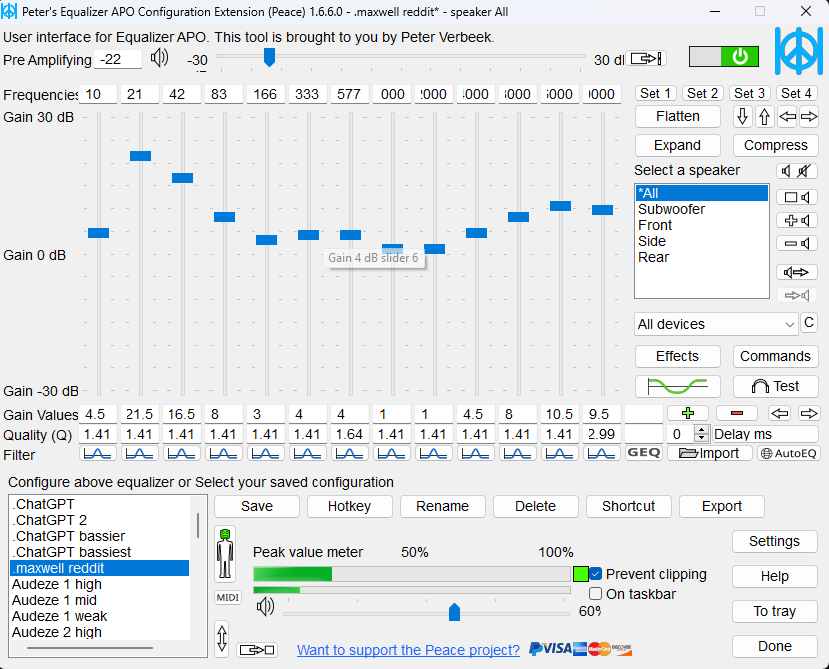Screen dimensions: 829x669
Task: Click the arrow-to-square icon near the support link
Action: [x=257, y=650]
